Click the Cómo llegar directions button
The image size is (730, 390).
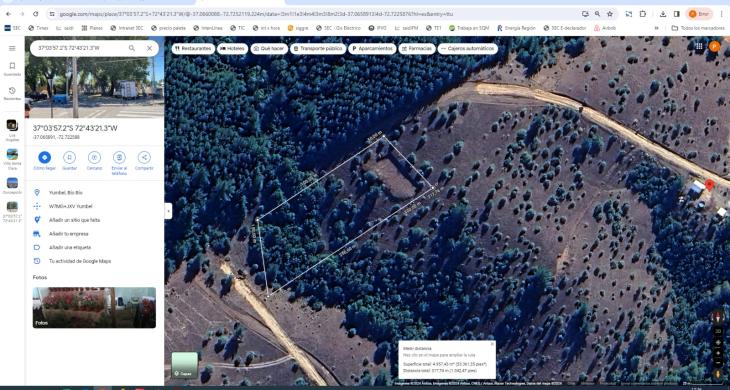point(44,160)
